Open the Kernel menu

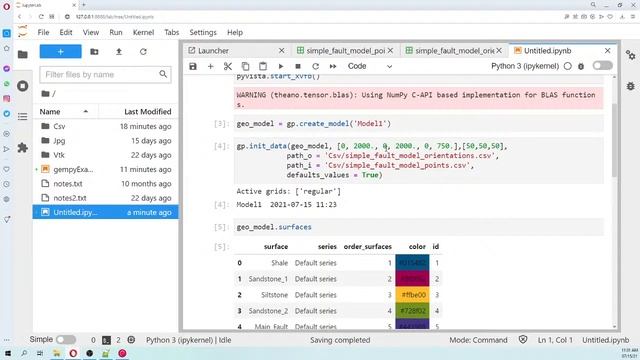click(x=143, y=32)
